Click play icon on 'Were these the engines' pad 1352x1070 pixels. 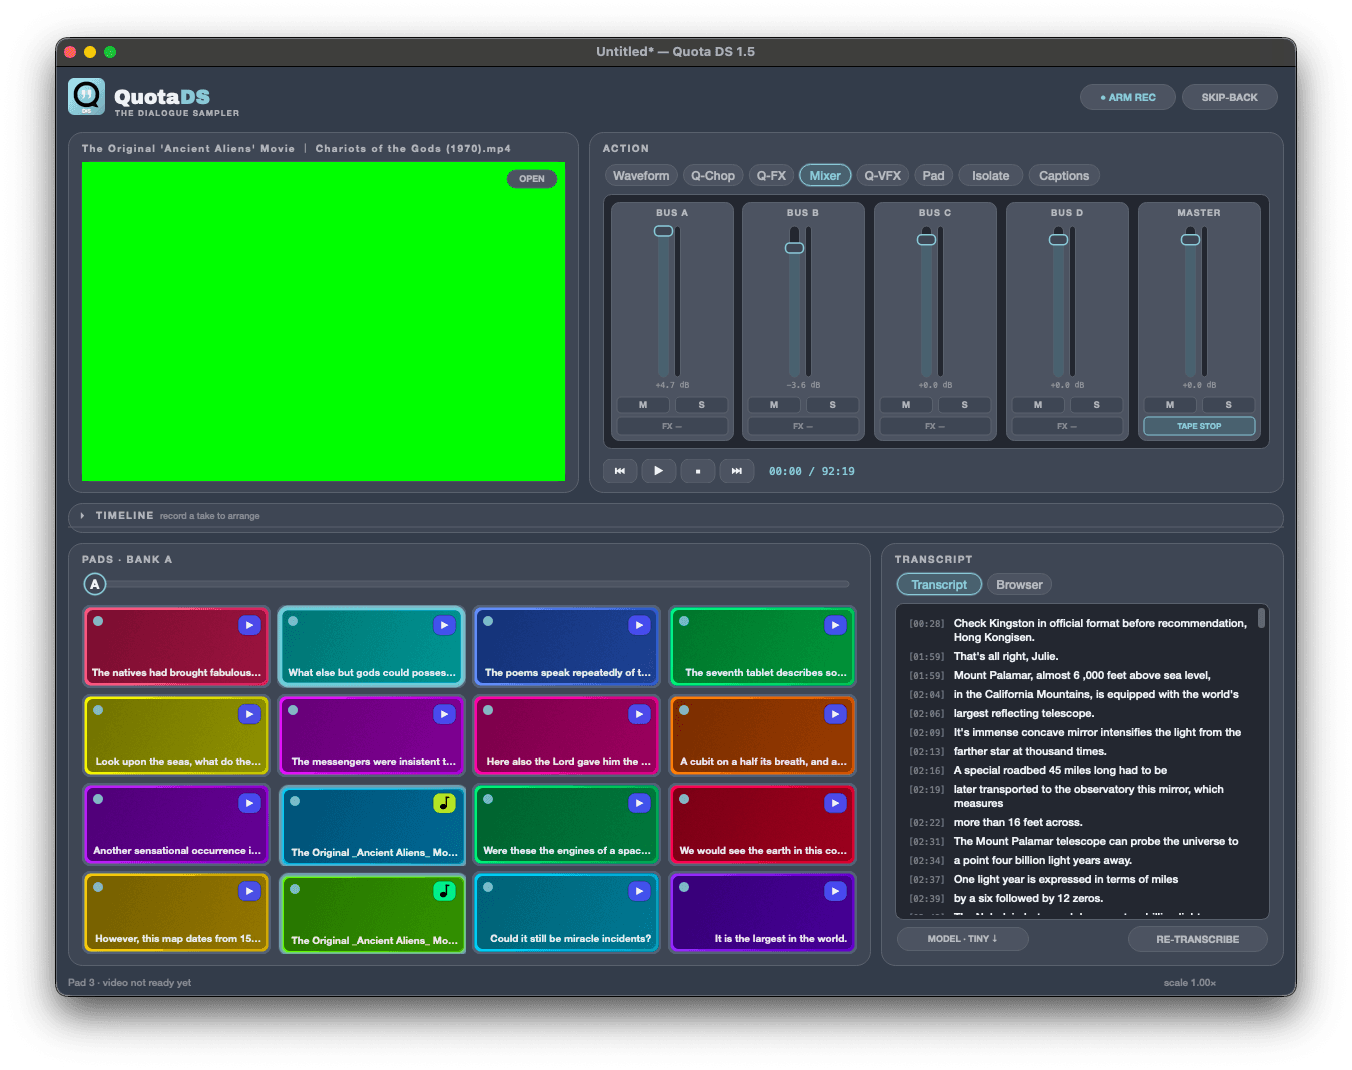(x=639, y=803)
